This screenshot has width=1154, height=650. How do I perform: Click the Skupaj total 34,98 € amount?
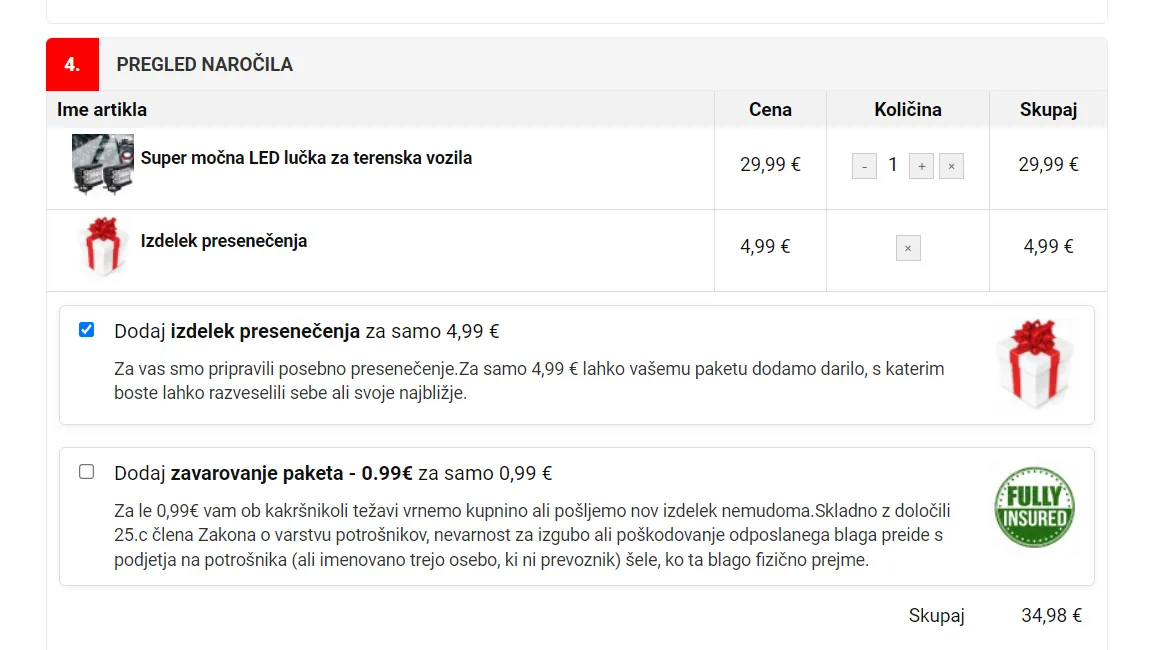click(1051, 615)
